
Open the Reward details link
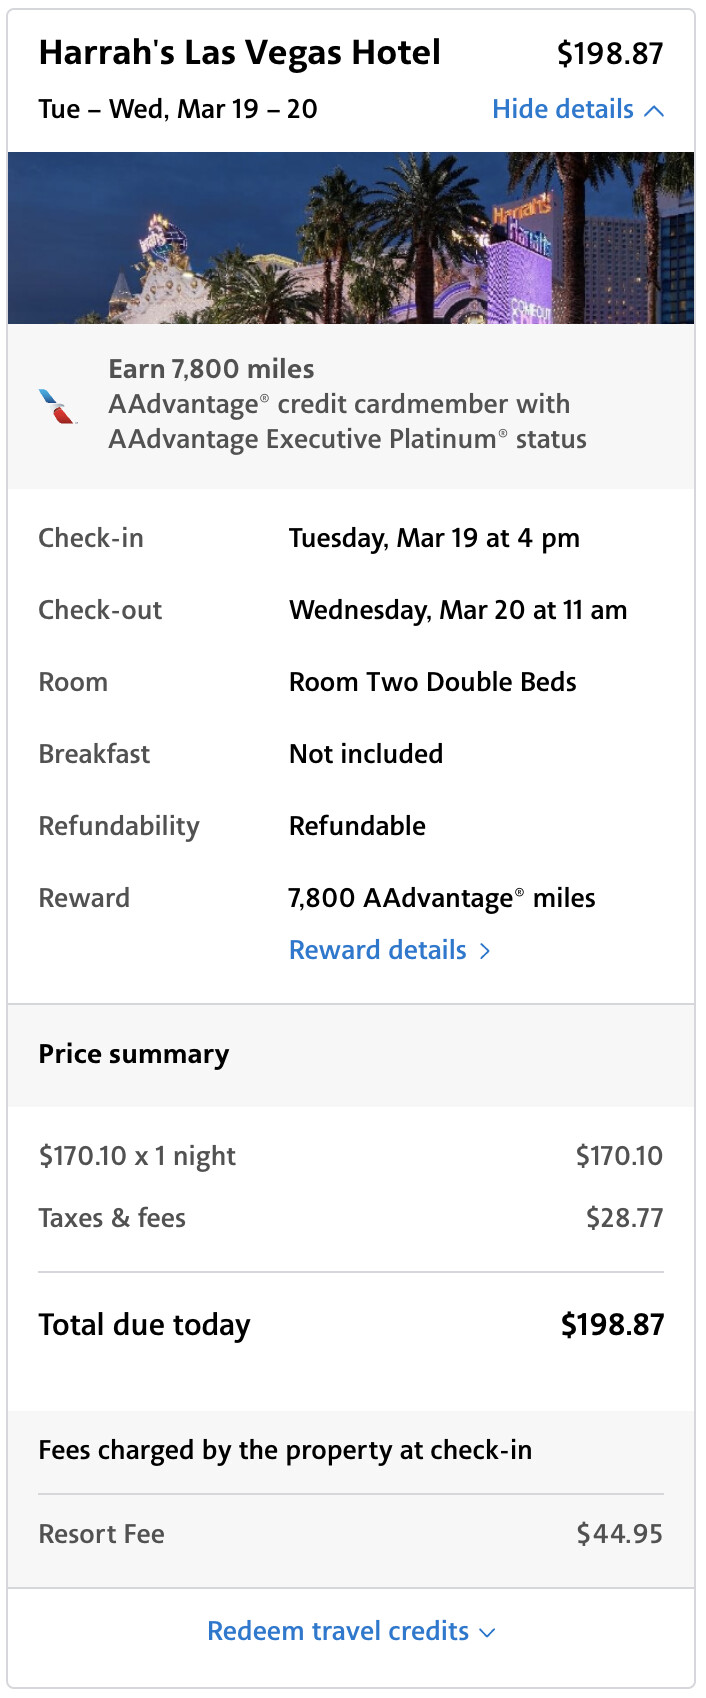click(378, 950)
